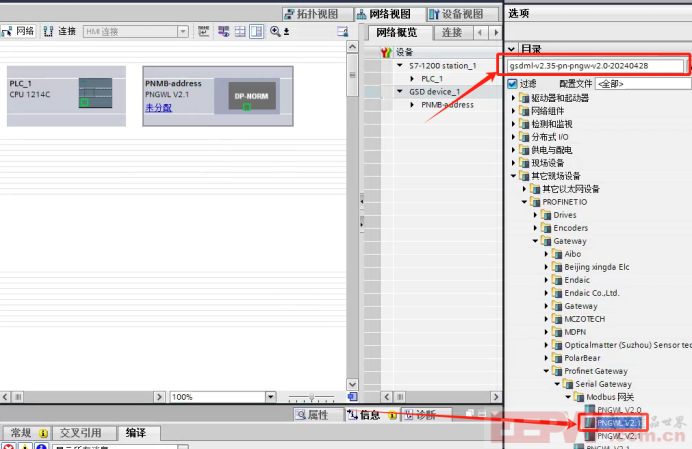Toggle the 过滤 filter checkbox

pos(512,83)
